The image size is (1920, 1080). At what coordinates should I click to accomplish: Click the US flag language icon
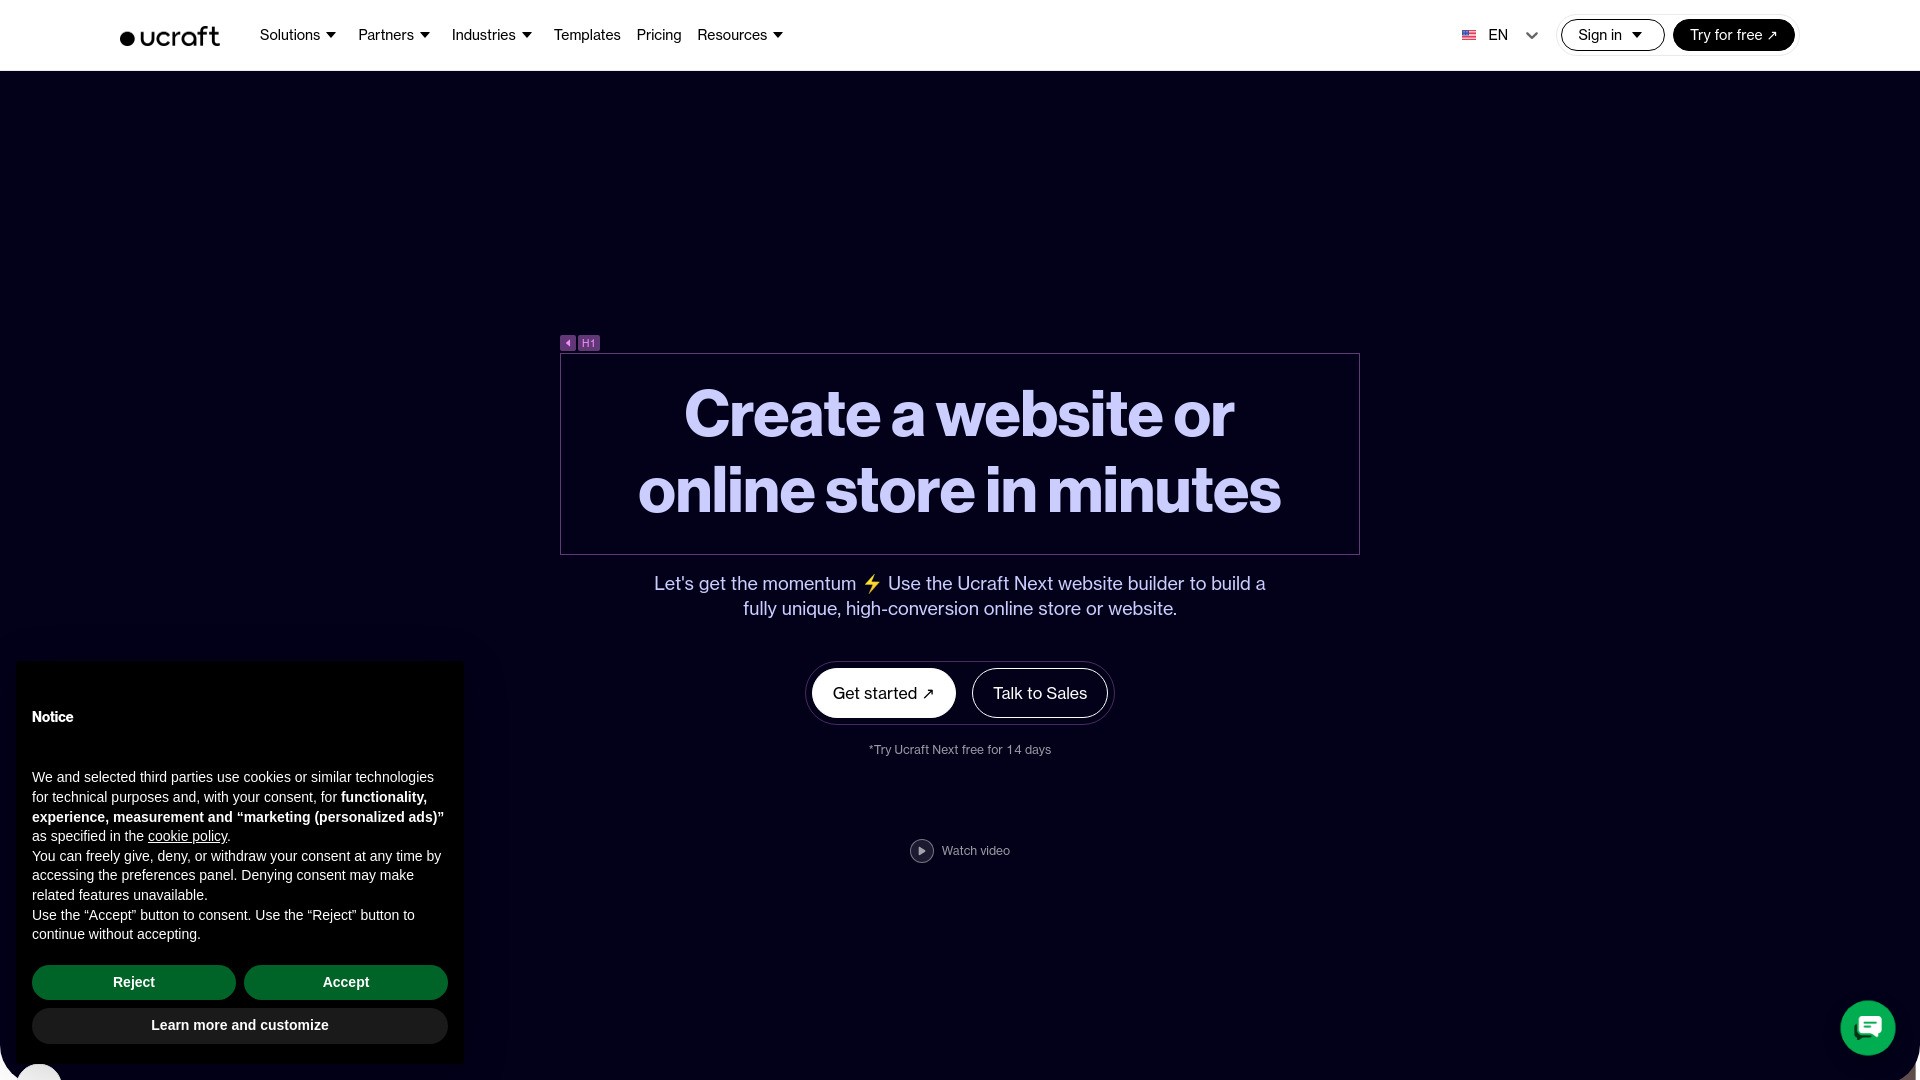(x=1469, y=35)
